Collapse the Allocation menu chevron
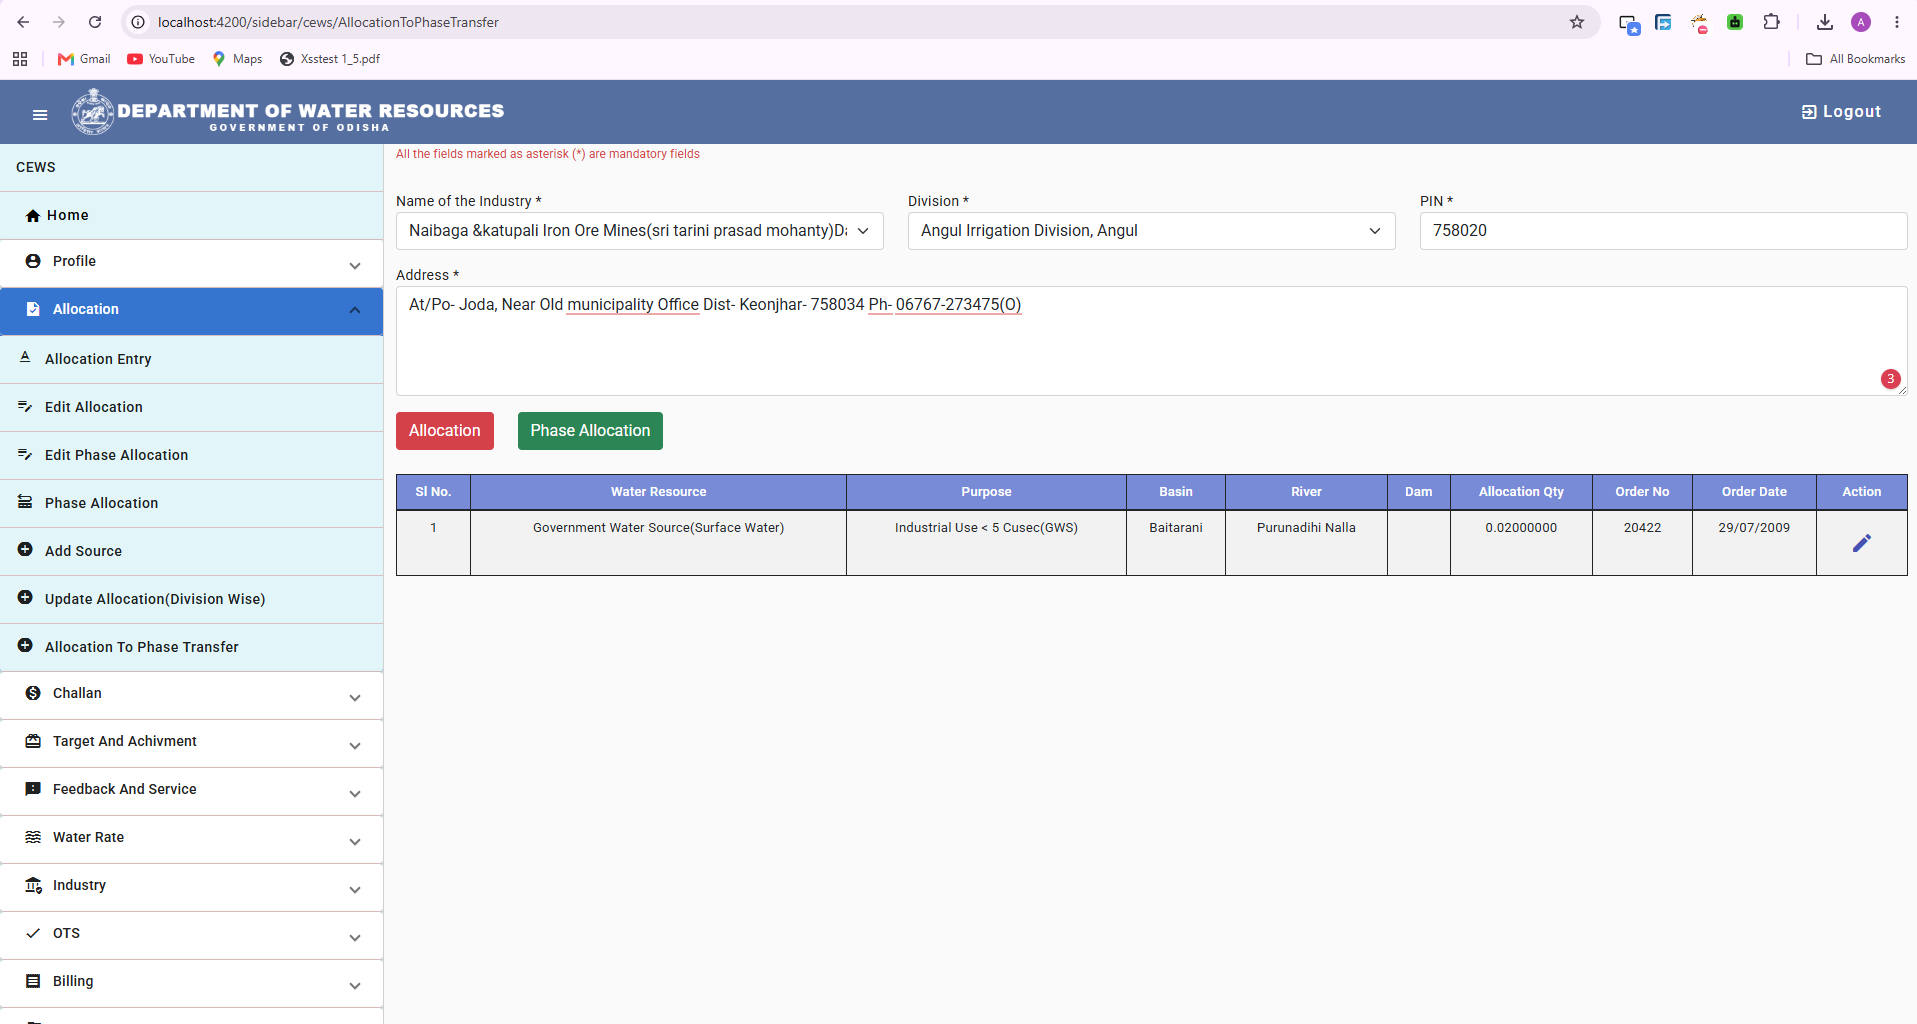The width and height of the screenshot is (1917, 1024). (x=355, y=310)
